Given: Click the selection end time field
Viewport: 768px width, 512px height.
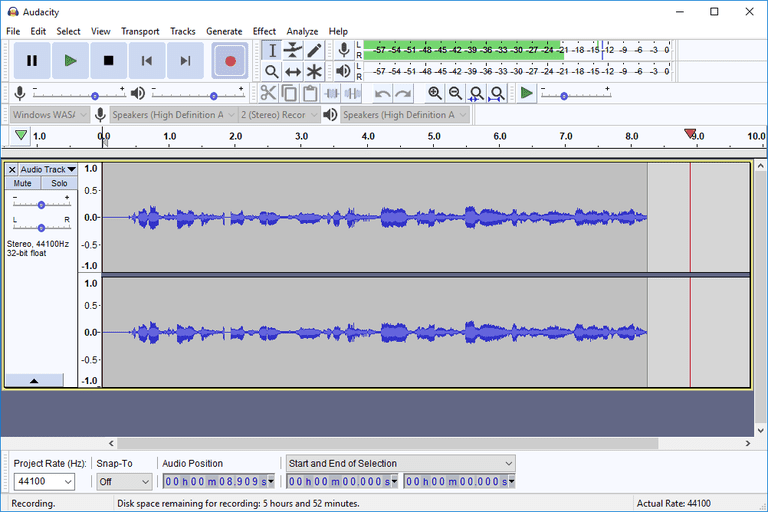Looking at the screenshot, I should tap(456, 482).
